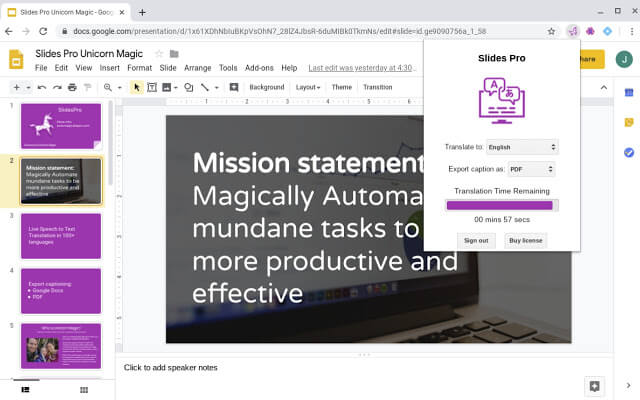Expand the side panel arrow
Image resolution: width=640 pixels, height=400 pixels.
(628, 385)
